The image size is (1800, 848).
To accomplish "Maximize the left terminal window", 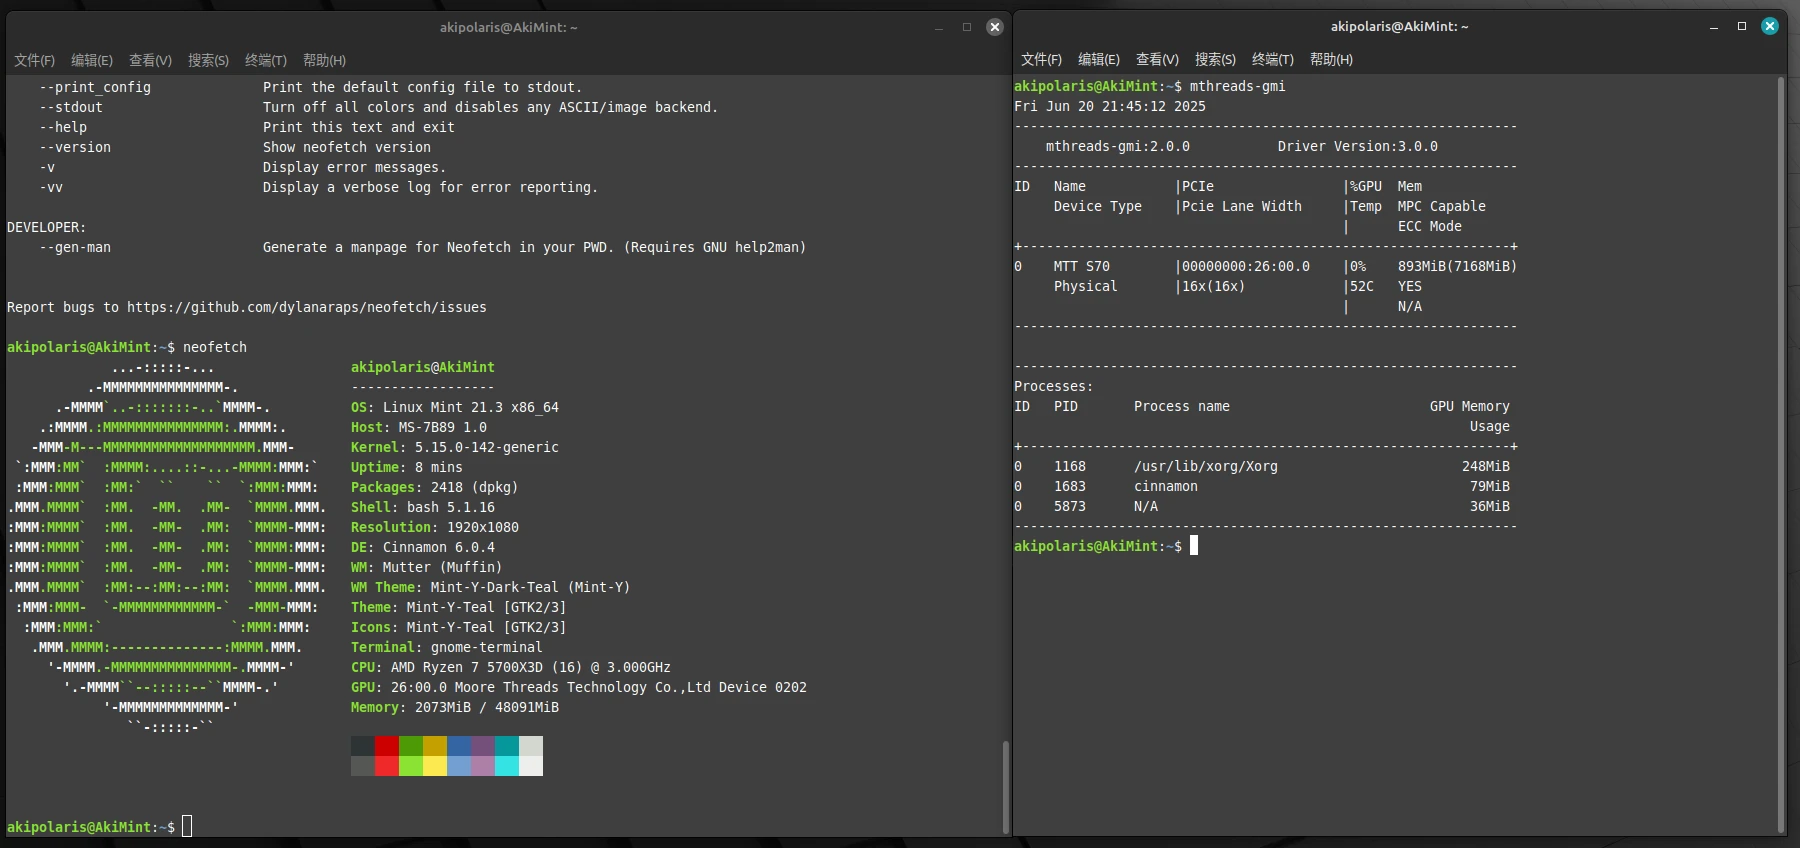I will (x=967, y=27).
